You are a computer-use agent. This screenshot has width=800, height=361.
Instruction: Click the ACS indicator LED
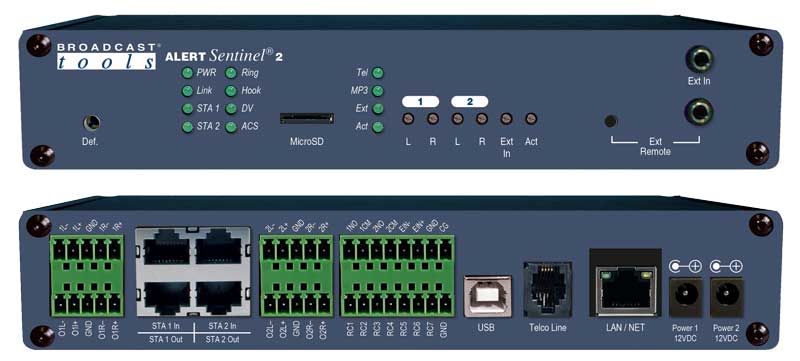[231, 127]
